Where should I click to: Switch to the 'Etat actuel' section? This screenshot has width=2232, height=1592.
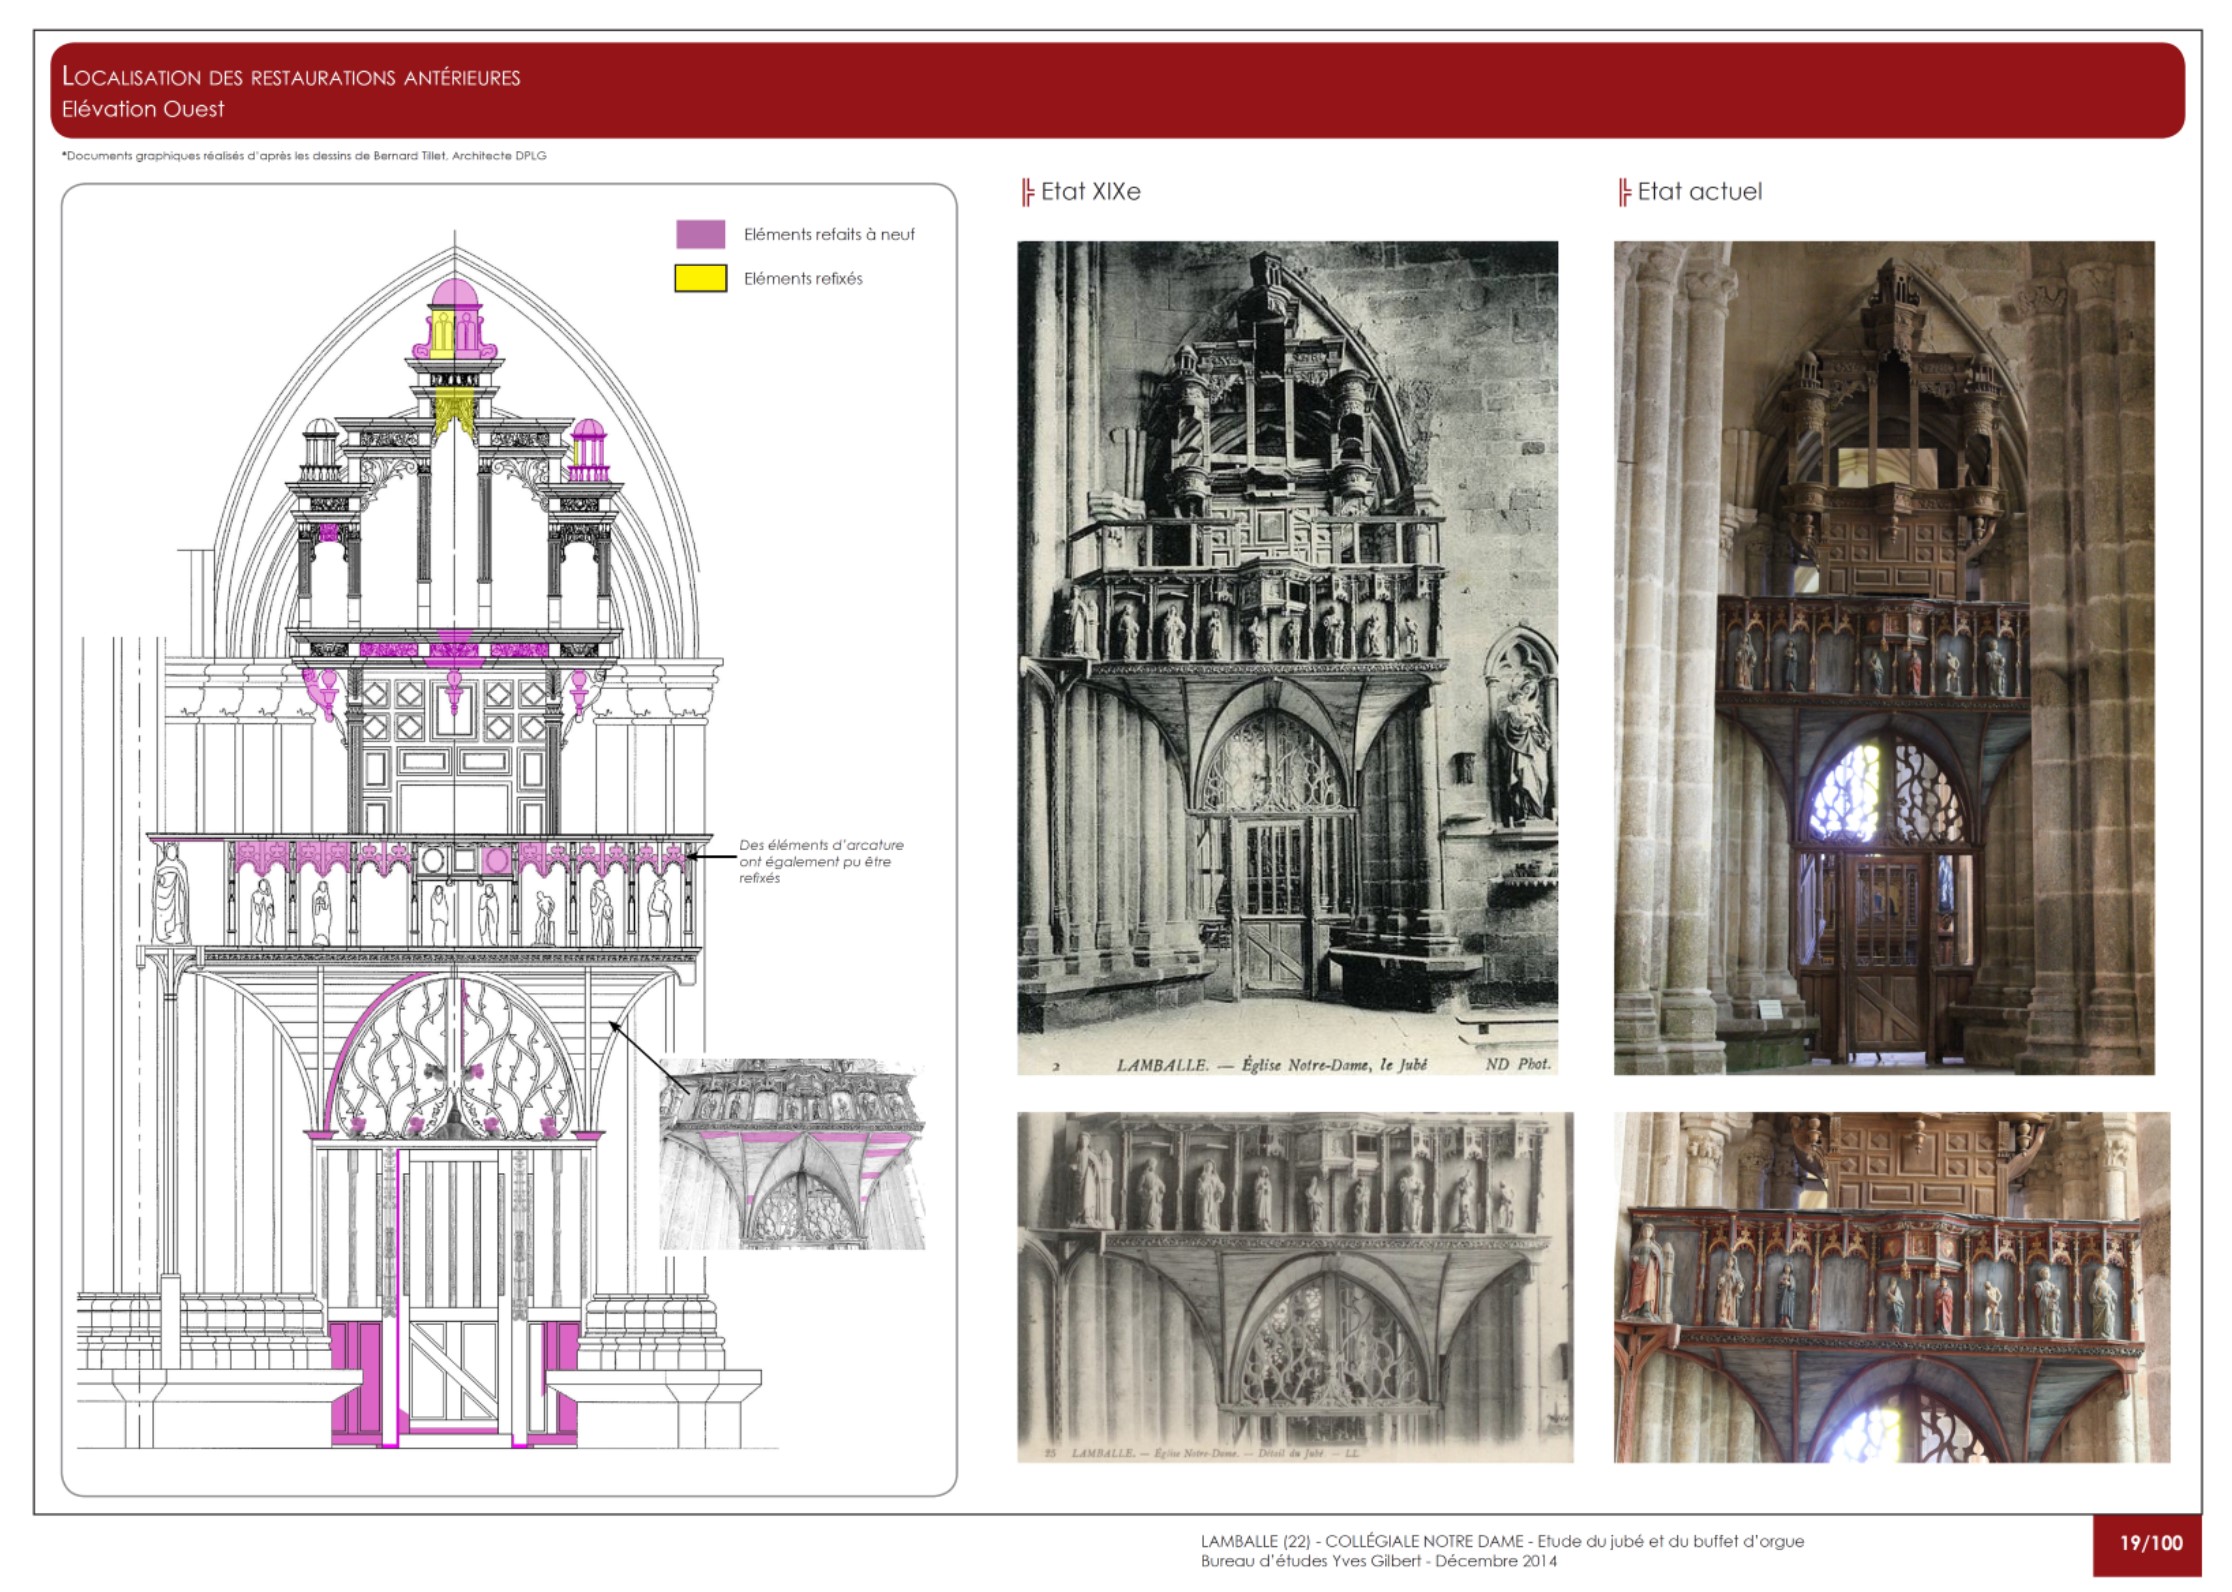1701,192
